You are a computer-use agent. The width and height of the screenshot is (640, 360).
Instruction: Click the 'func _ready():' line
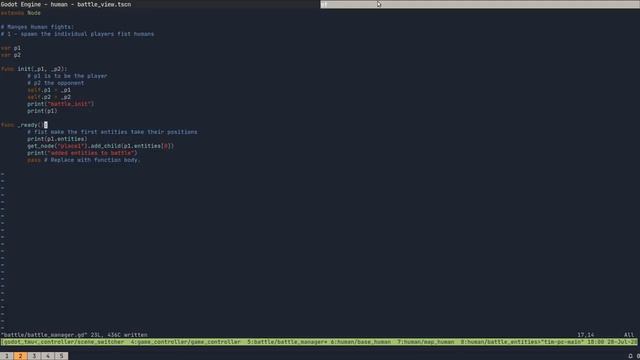pyautogui.click(x=24, y=125)
